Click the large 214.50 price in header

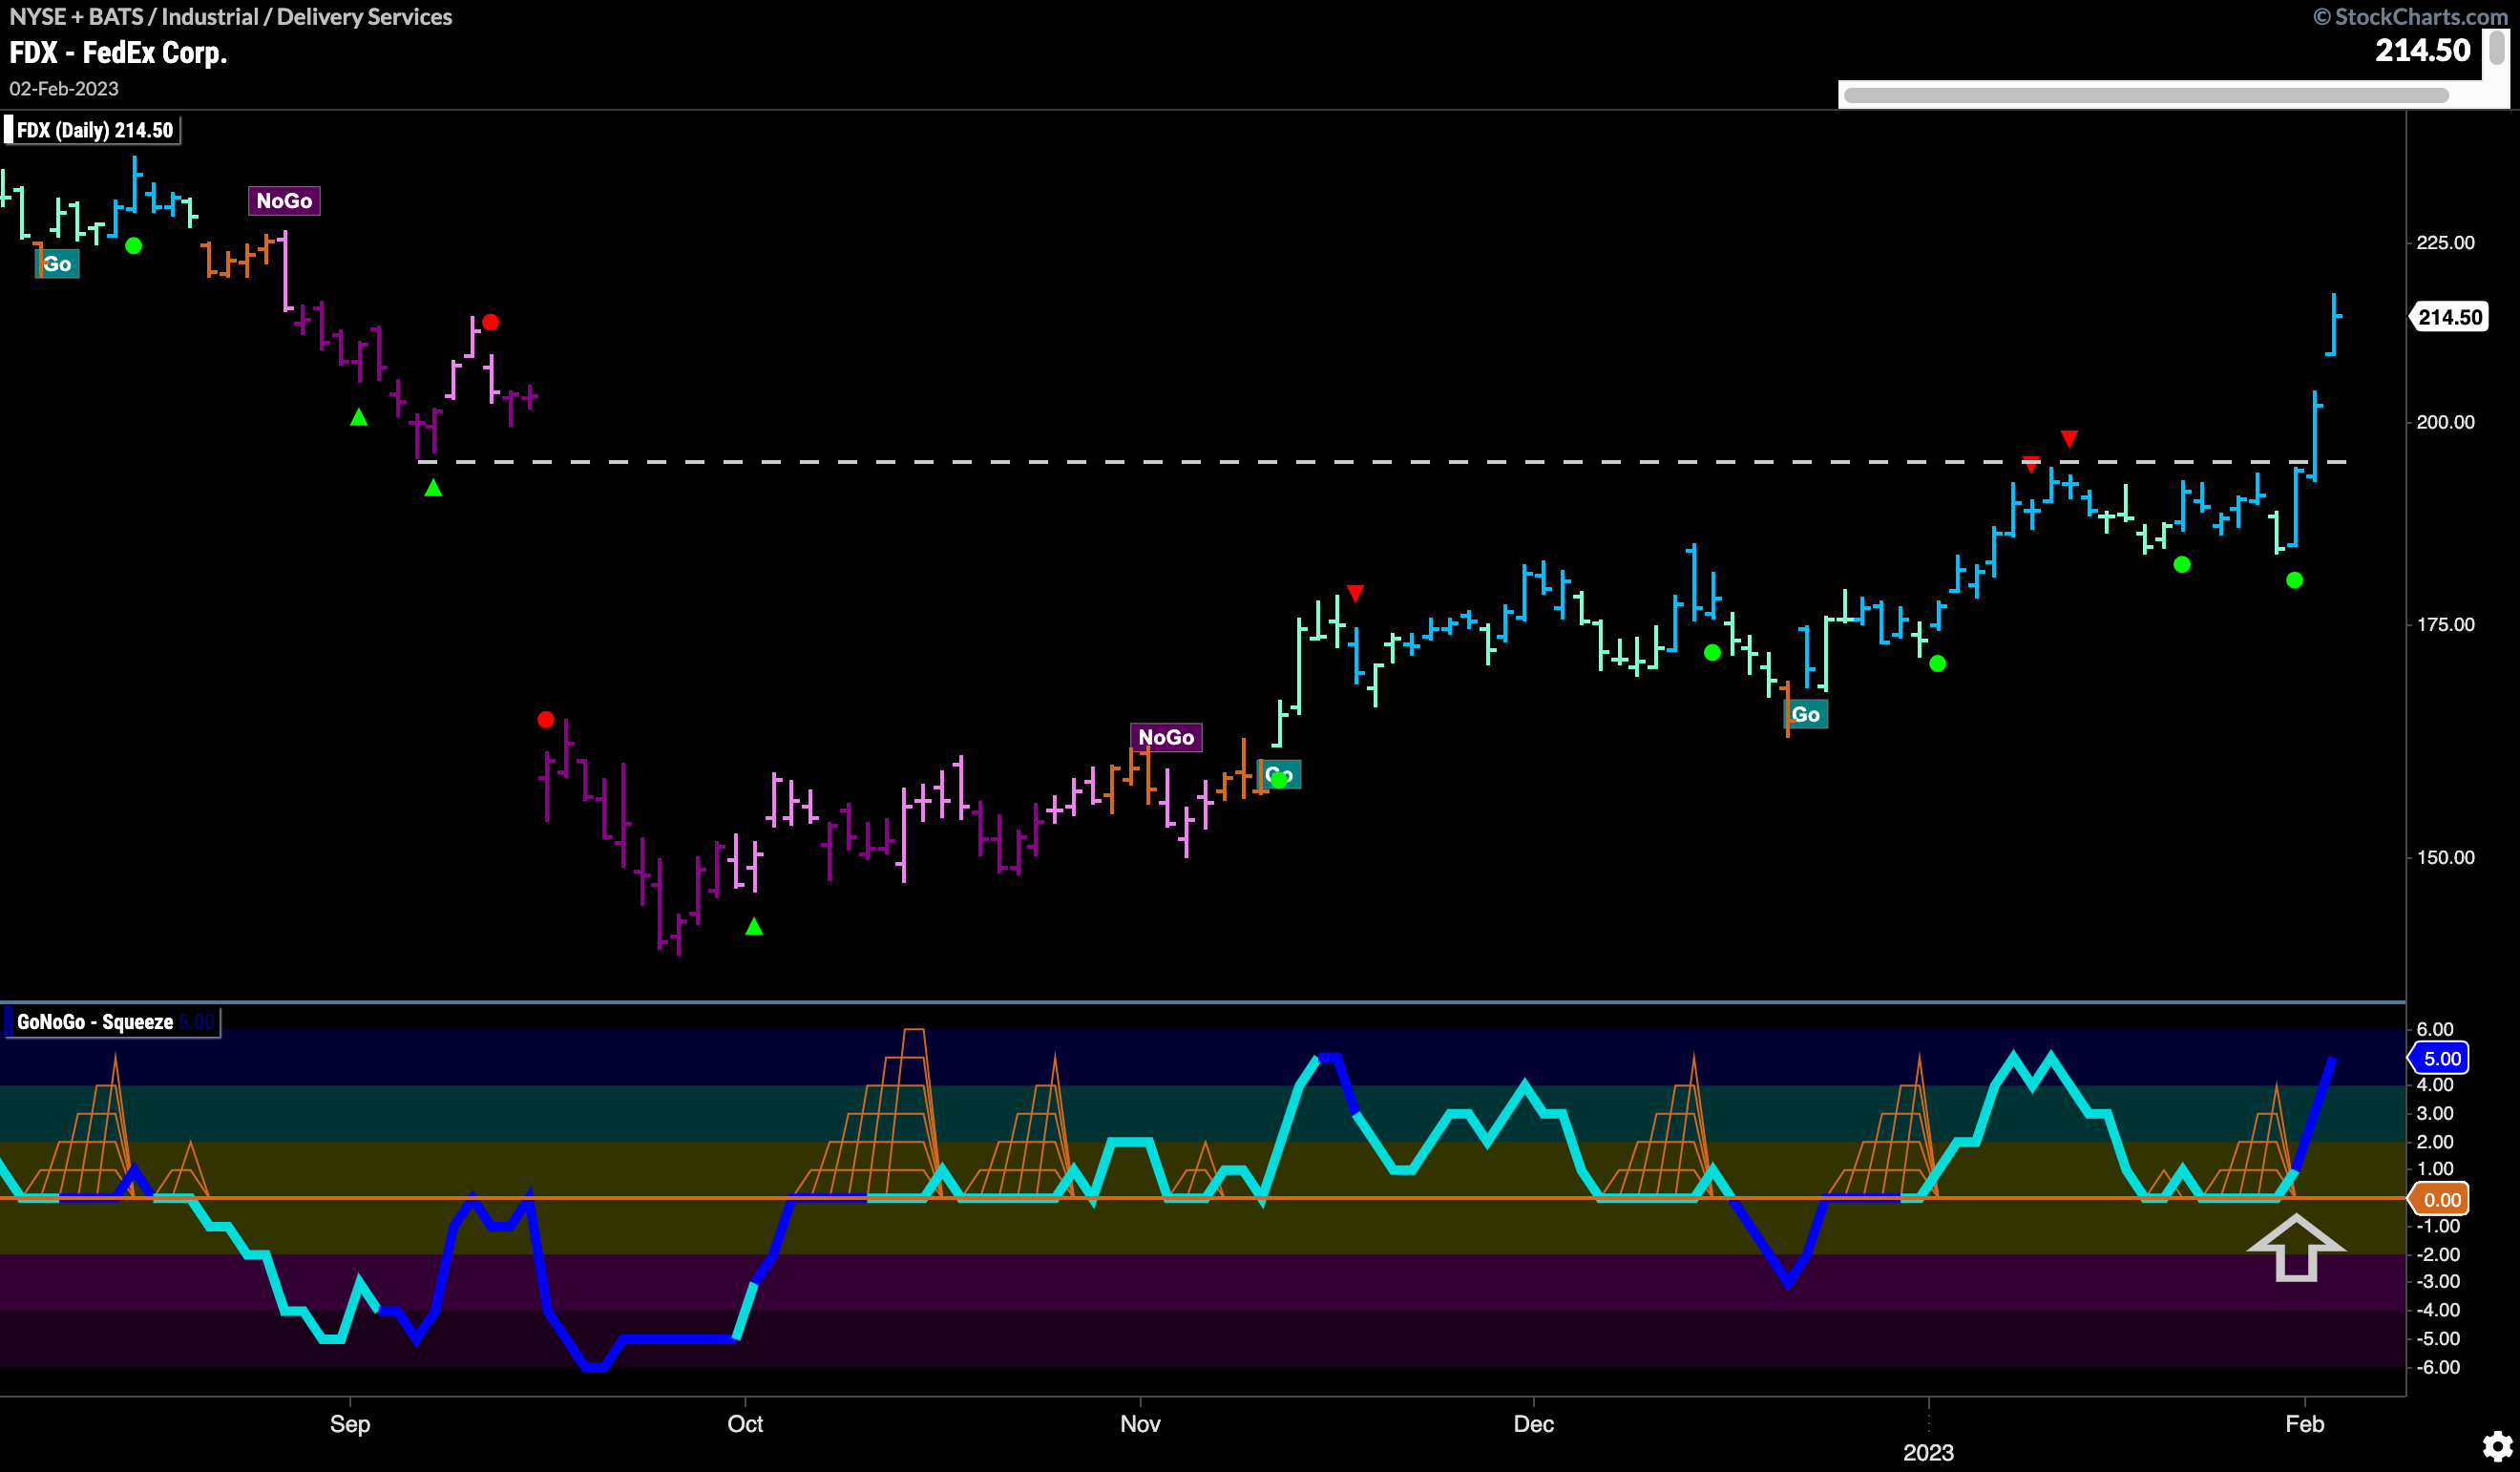coord(2422,50)
